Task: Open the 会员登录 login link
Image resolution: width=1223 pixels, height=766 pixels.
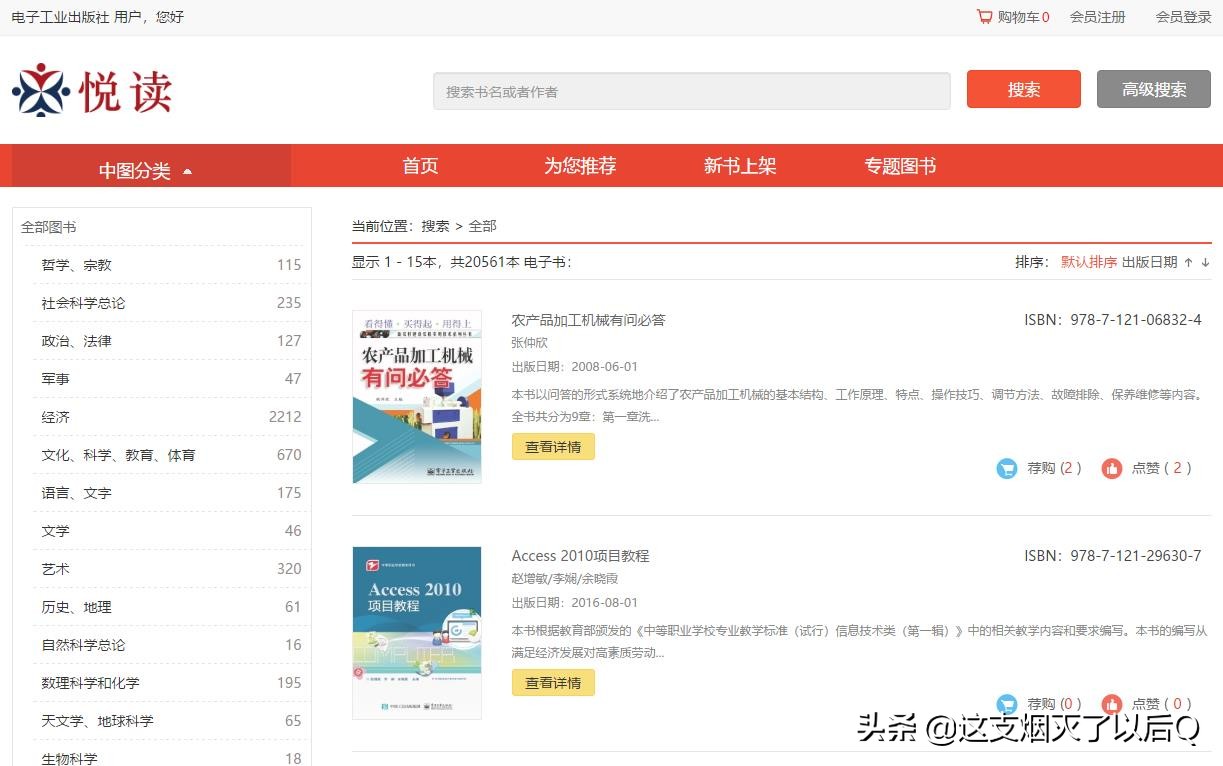Action: click(x=1182, y=17)
